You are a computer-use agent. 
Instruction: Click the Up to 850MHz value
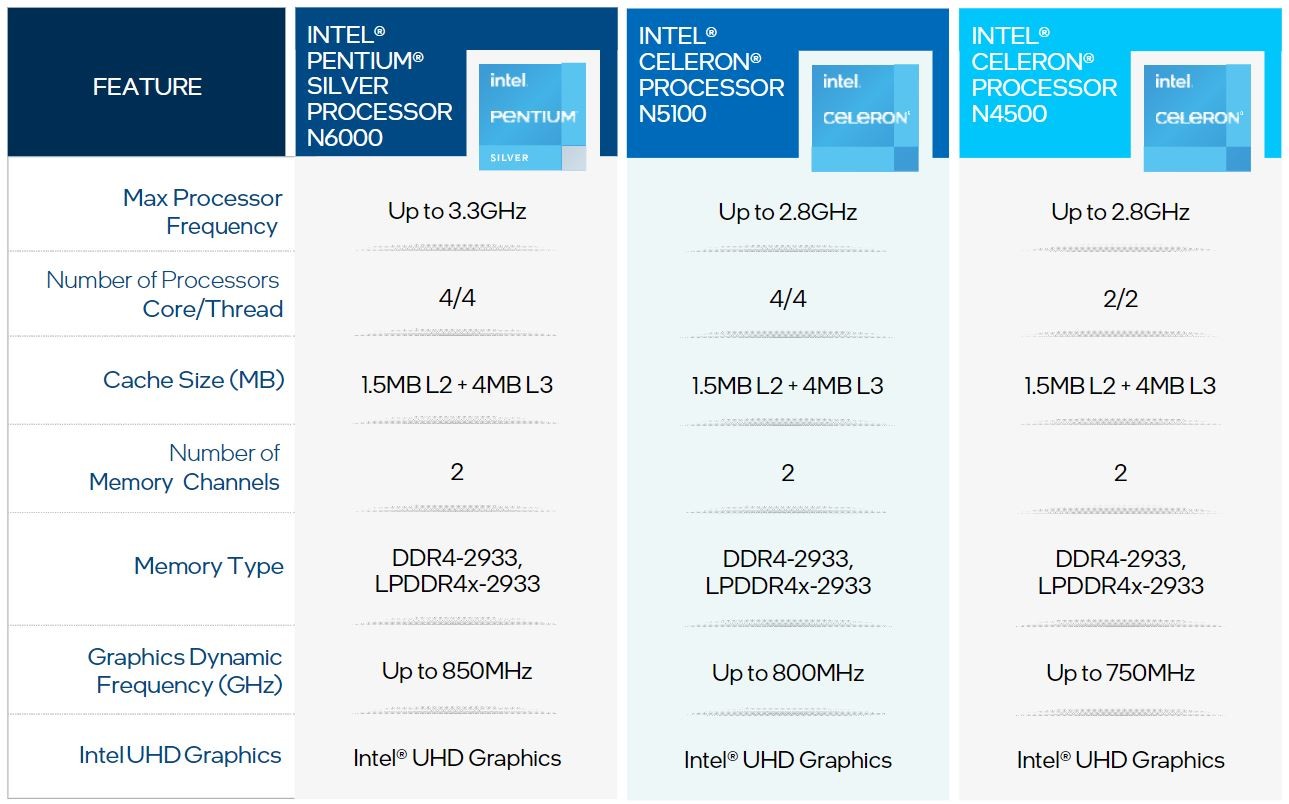tap(457, 671)
